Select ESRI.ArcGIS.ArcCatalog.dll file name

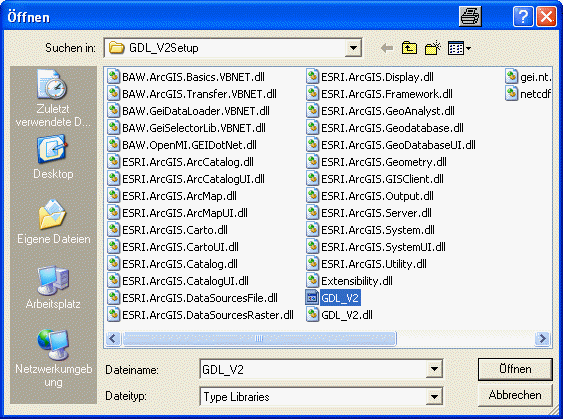(188, 162)
